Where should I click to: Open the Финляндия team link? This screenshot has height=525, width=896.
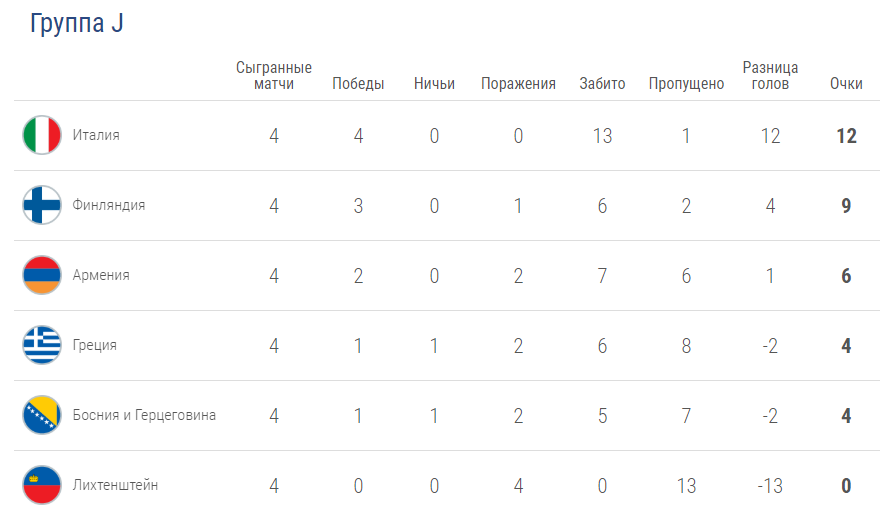(x=109, y=205)
